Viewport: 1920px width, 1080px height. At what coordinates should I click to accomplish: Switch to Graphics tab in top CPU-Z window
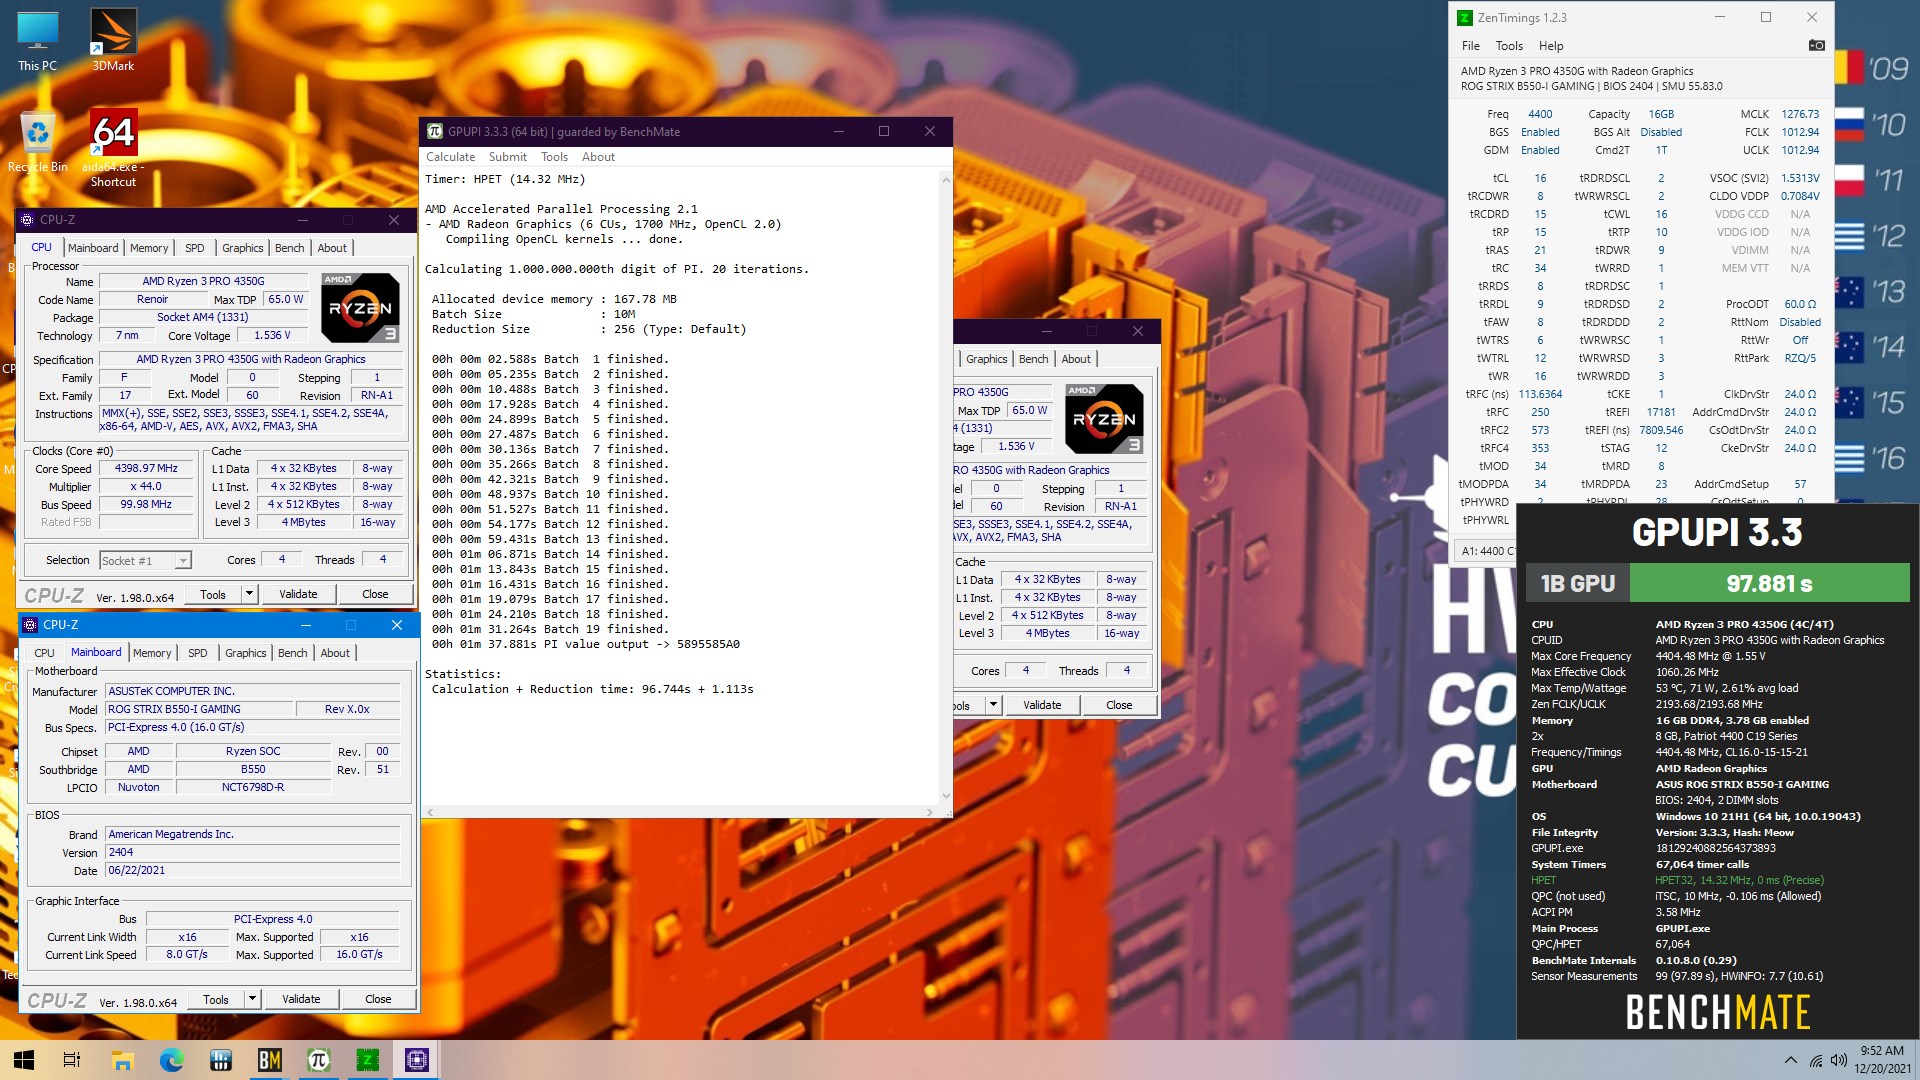243,248
